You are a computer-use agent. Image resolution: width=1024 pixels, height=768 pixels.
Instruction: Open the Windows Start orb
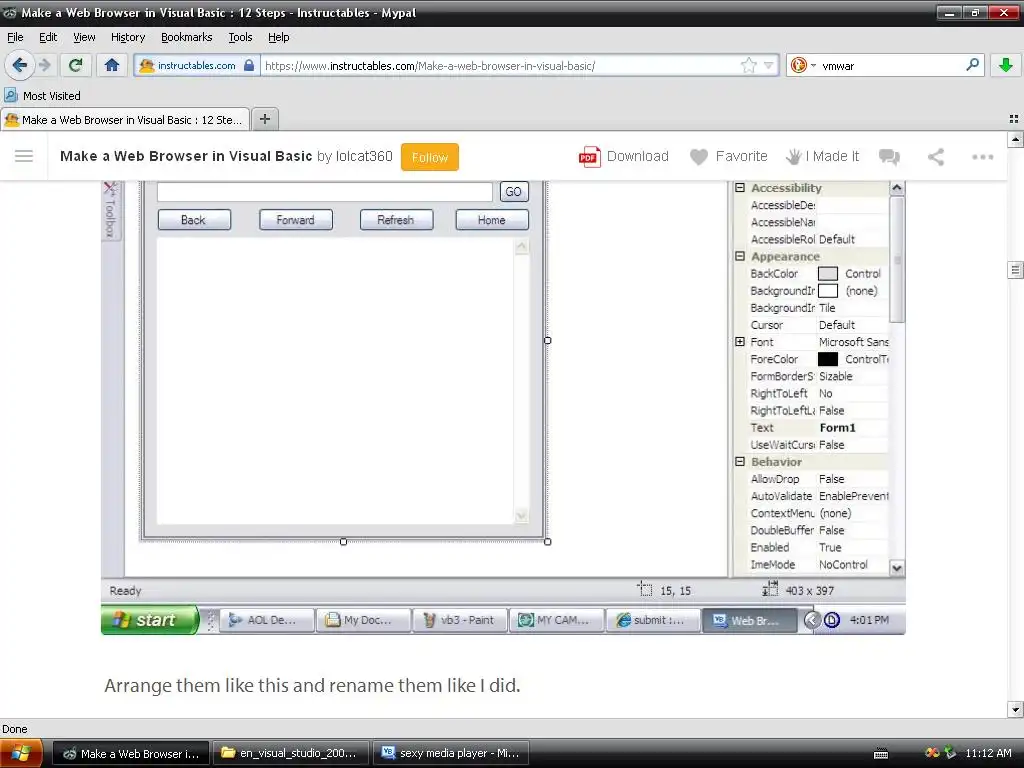pyautogui.click(x=21, y=753)
